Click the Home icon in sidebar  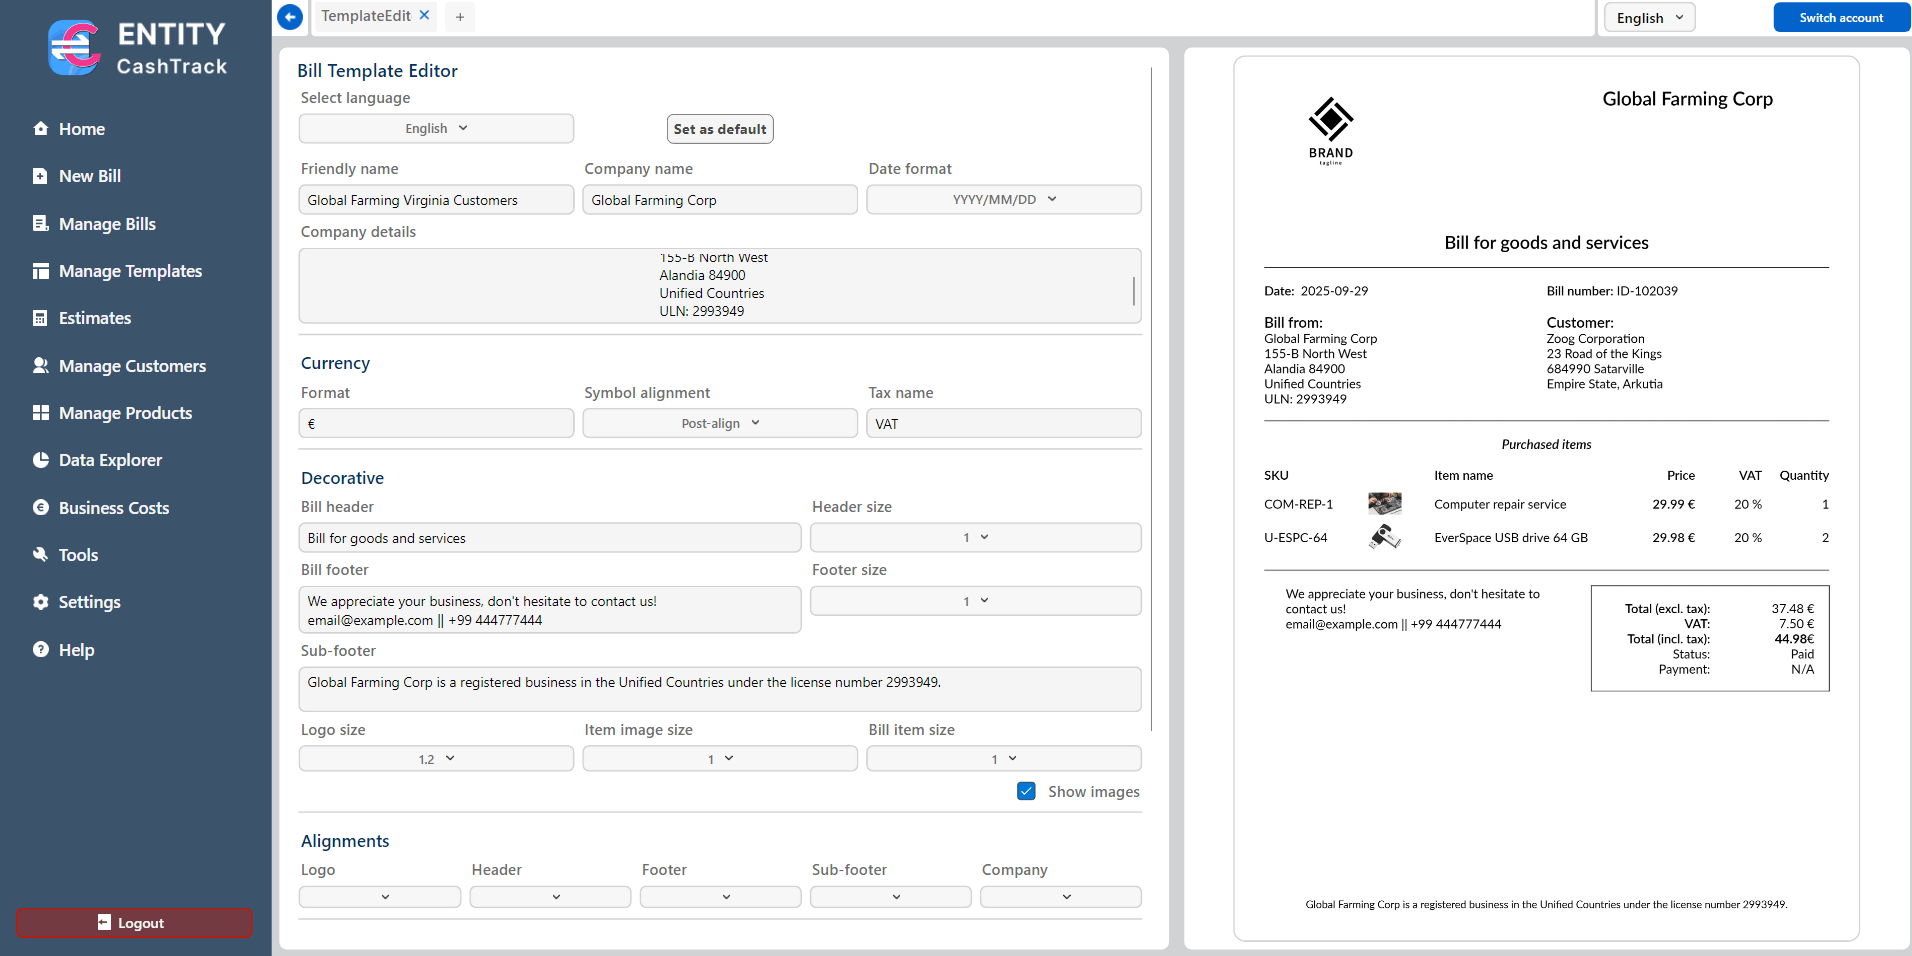click(x=41, y=129)
